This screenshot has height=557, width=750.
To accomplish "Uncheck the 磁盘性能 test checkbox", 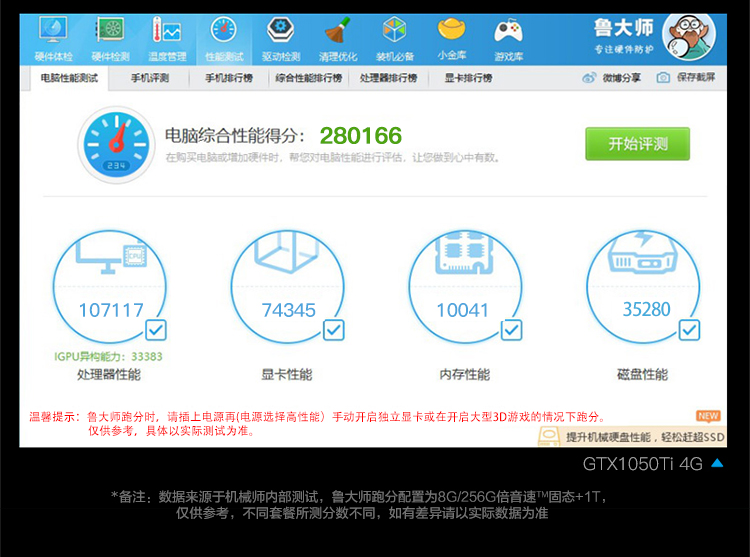I will pyautogui.click(x=689, y=330).
